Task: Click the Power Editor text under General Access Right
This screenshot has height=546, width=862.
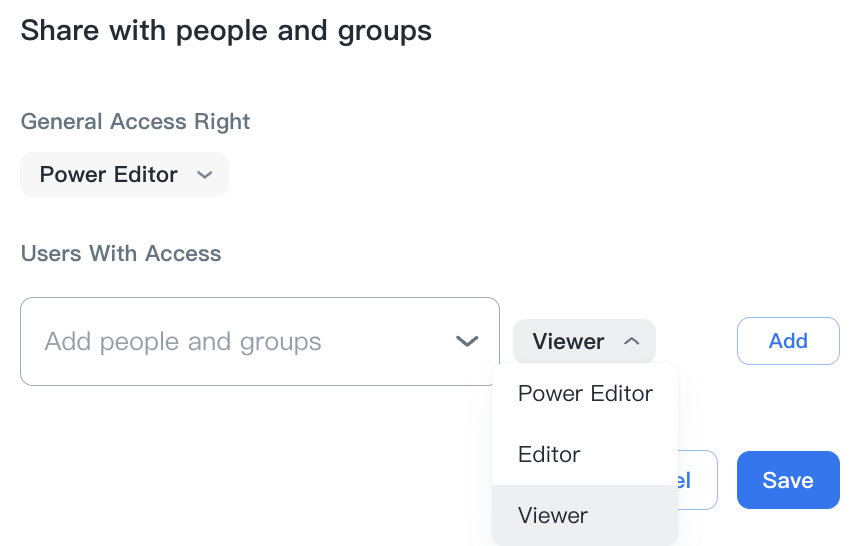Action: coord(109,175)
